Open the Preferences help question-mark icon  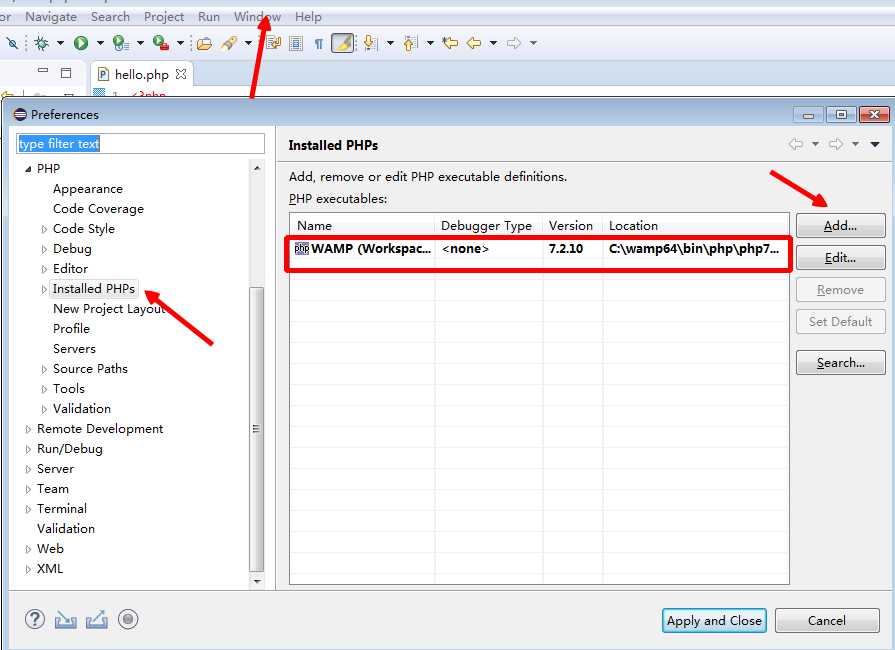coord(35,619)
